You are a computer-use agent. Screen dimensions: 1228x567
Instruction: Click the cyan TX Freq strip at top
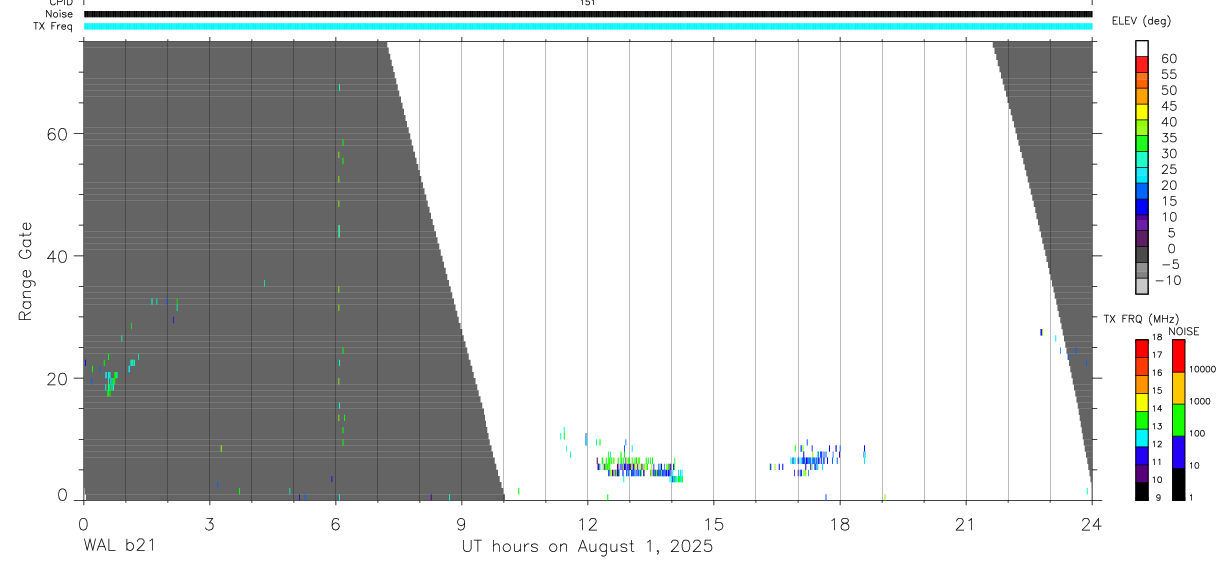(x=588, y=26)
